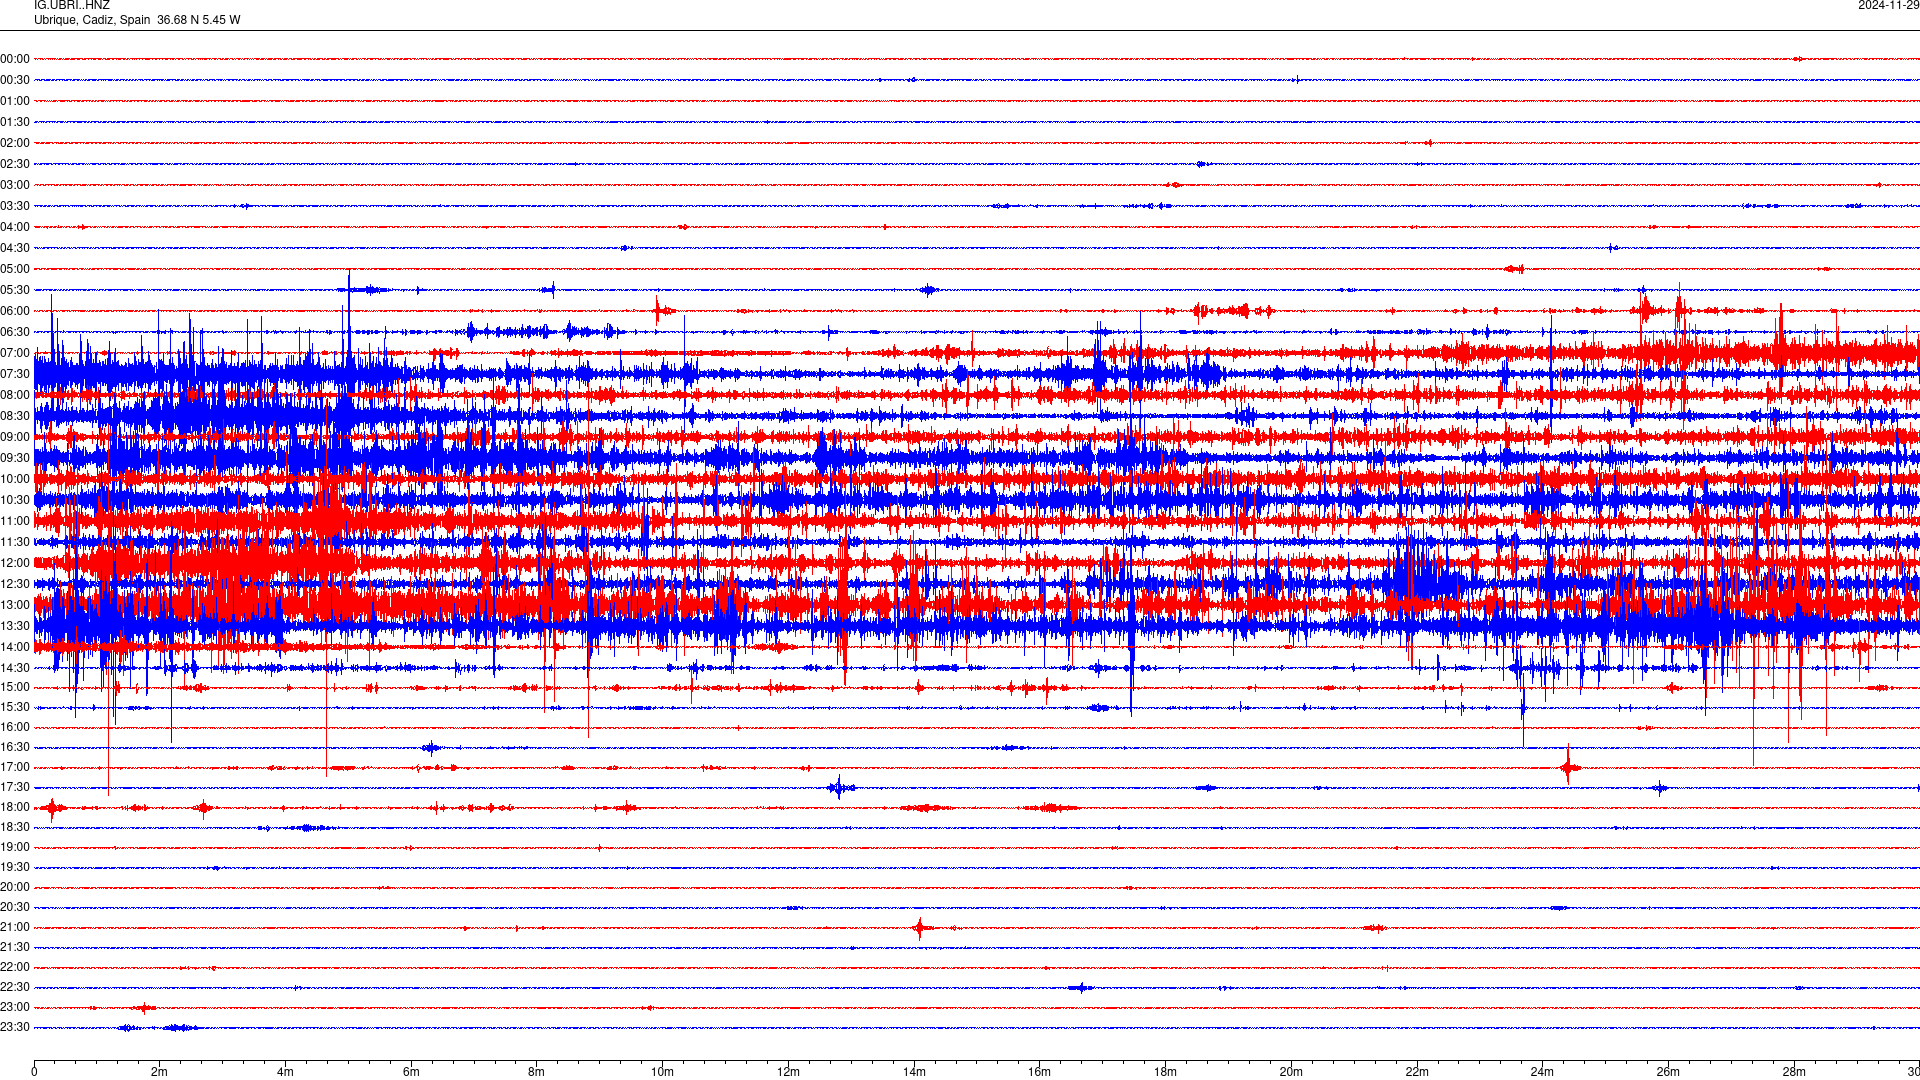
Task: Select the 04:00 row label
Action: (15, 227)
